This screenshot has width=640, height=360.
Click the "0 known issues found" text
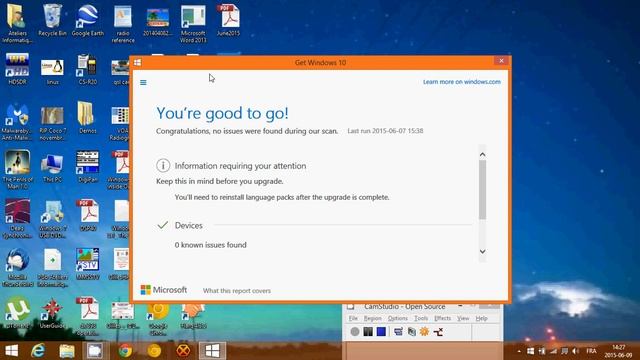coord(211,245)
